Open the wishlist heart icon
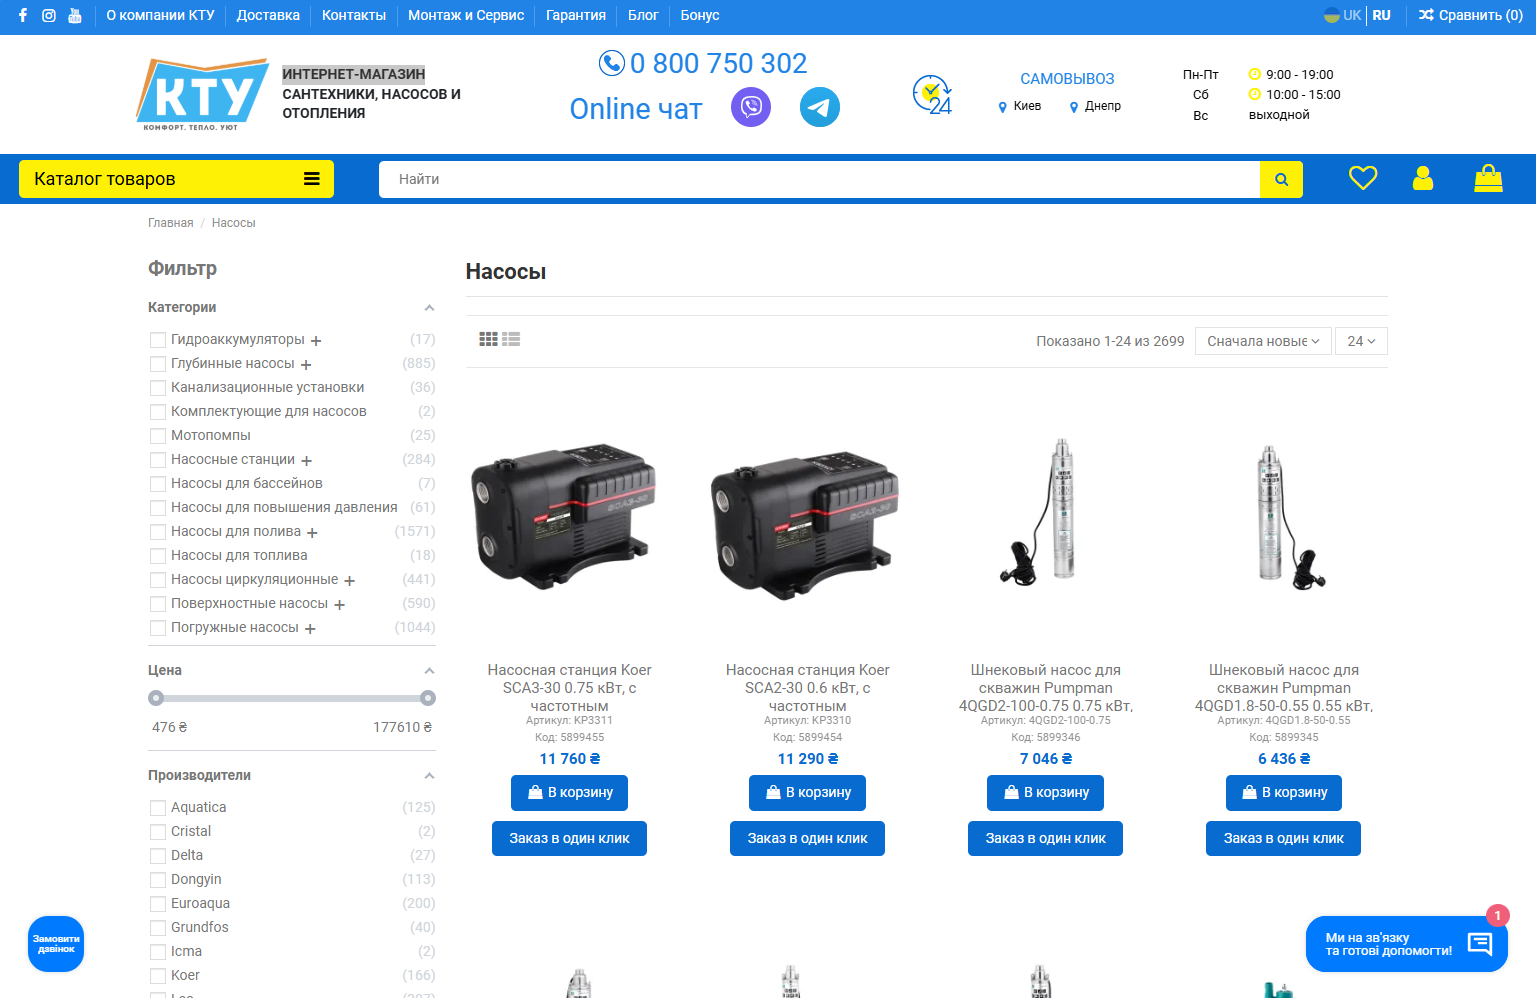The height and width of the screenshot is (998, 1536). coord(1363,178)
